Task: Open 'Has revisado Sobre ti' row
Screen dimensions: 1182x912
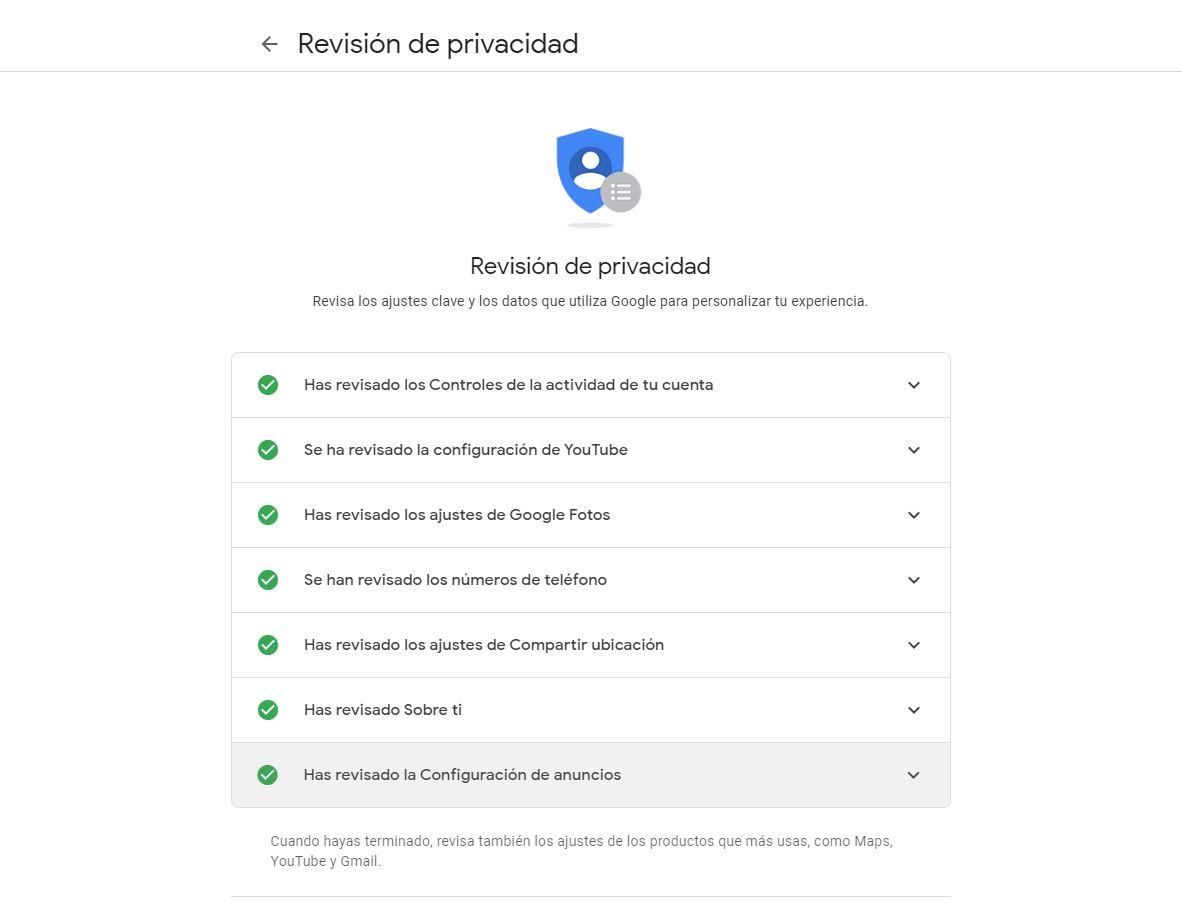Action: [x=383, y=710]
